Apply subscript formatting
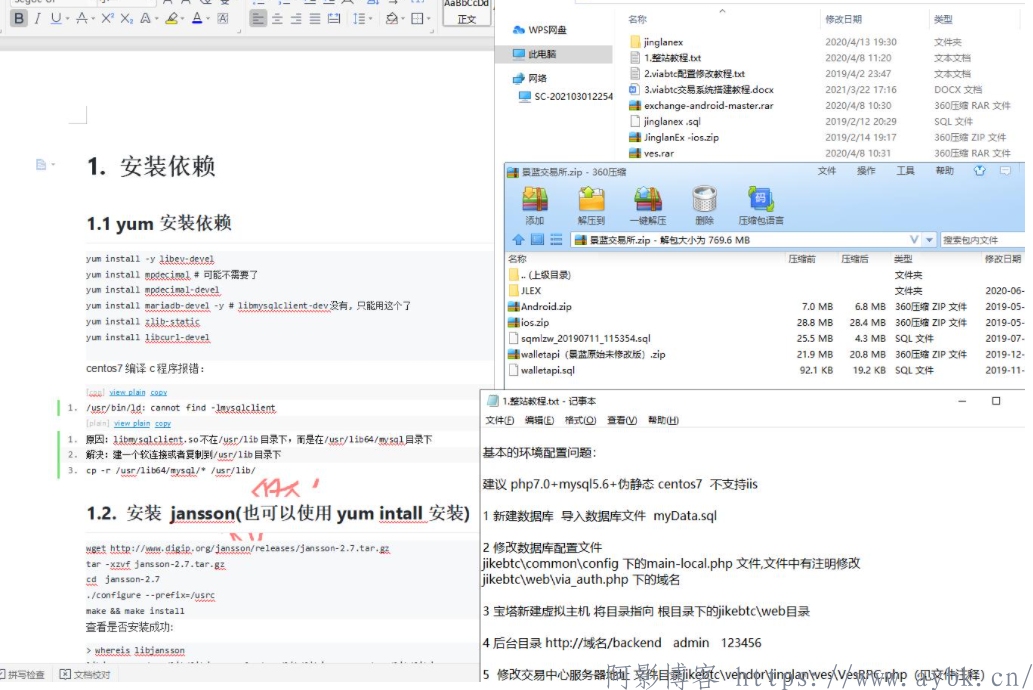 coord(126,18)
